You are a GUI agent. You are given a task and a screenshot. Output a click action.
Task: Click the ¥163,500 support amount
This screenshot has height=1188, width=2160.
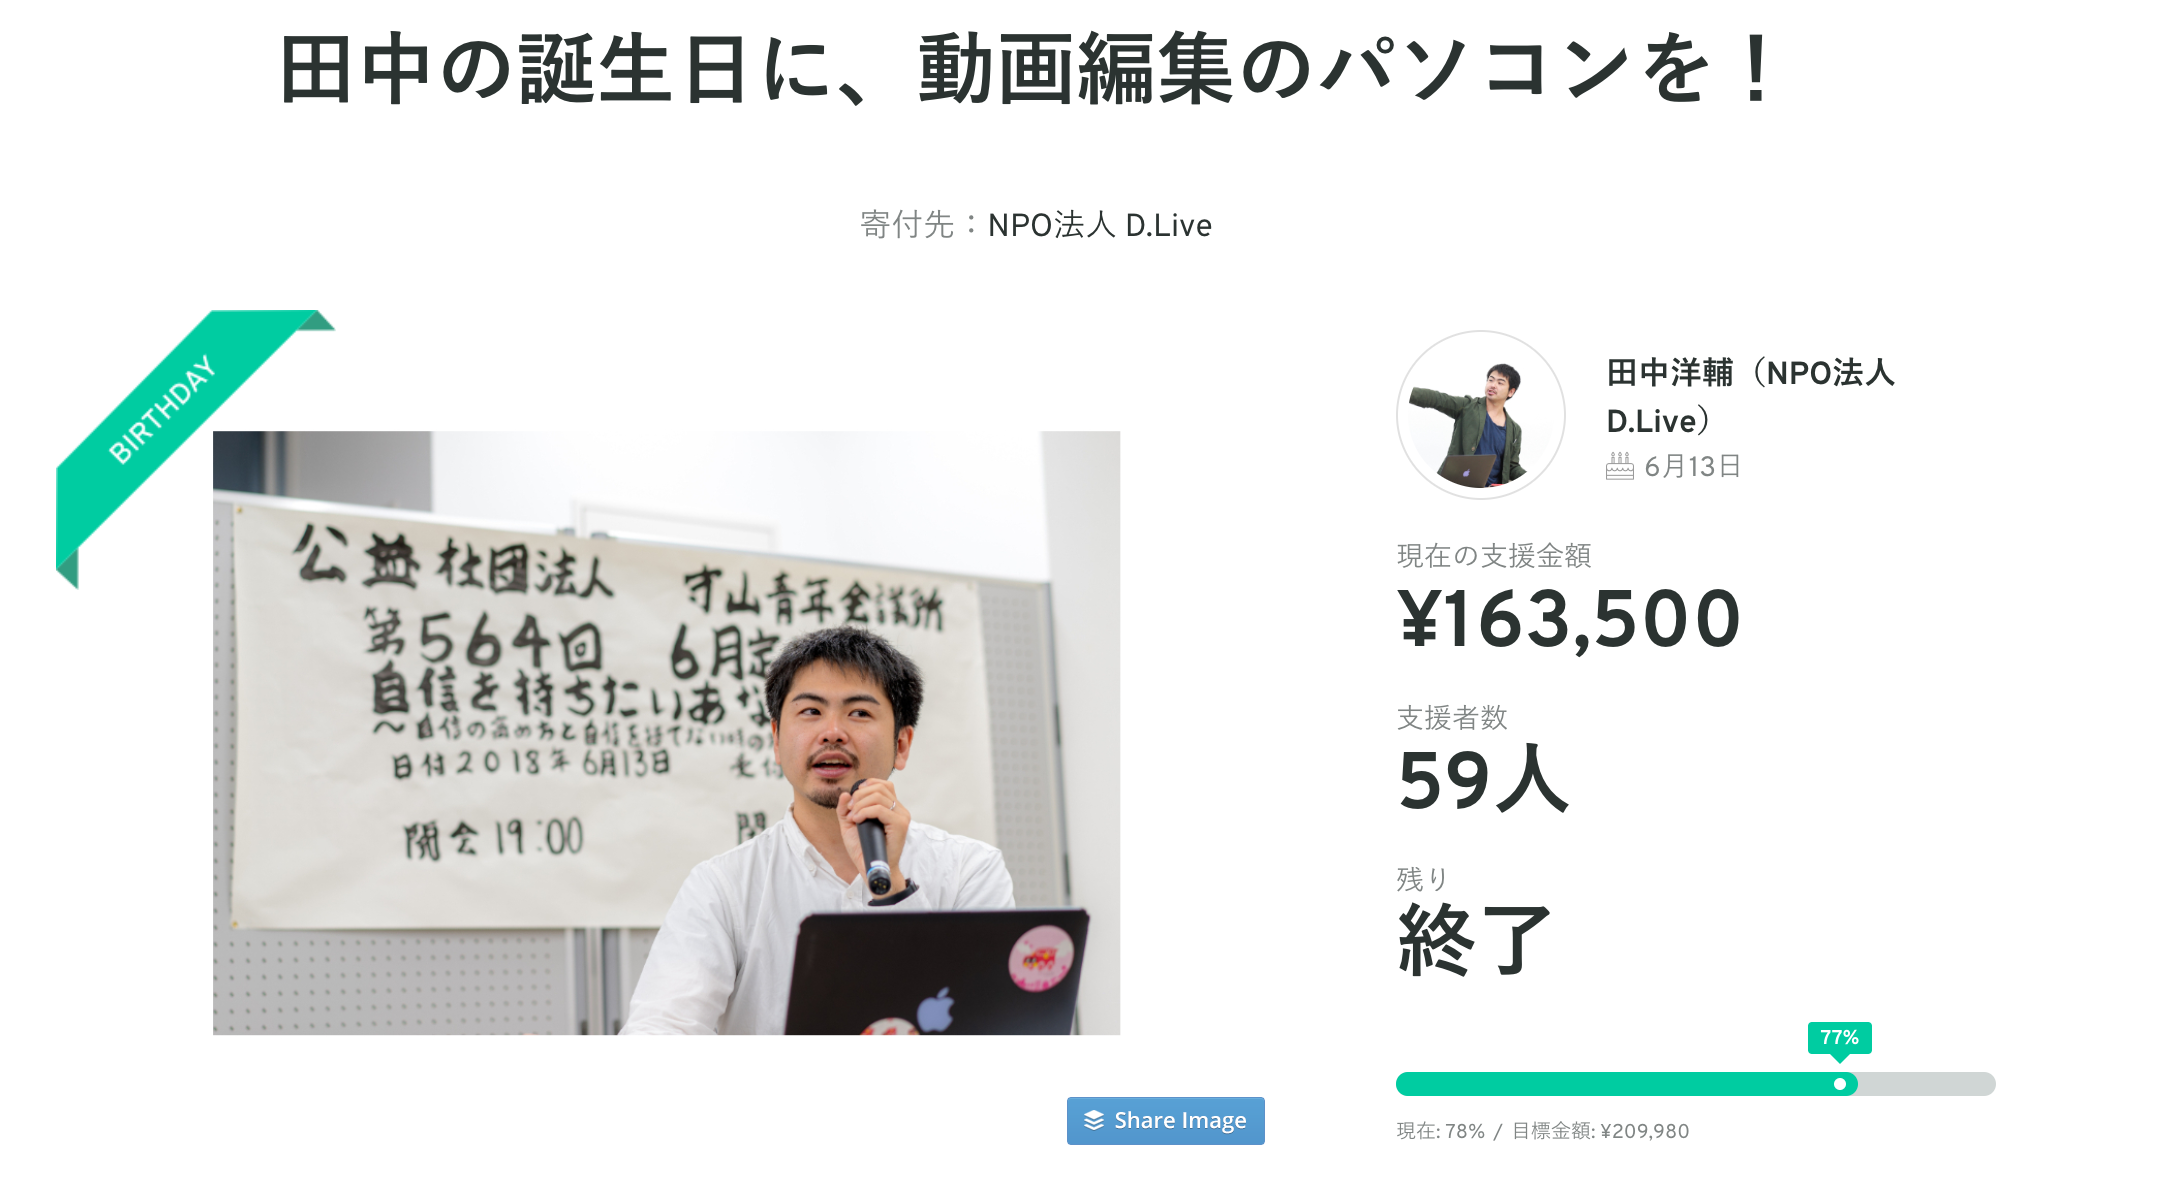tap(1568, 620)
